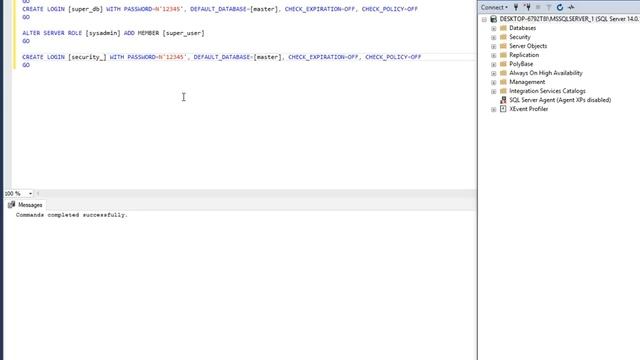Click the PolyBase folder icon
This screenshot has height=360, width=640.
pyautogui.click(x=503, y=64)
